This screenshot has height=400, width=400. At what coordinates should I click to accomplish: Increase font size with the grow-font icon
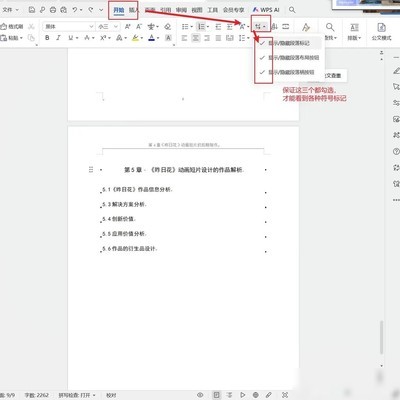point(128,26)
